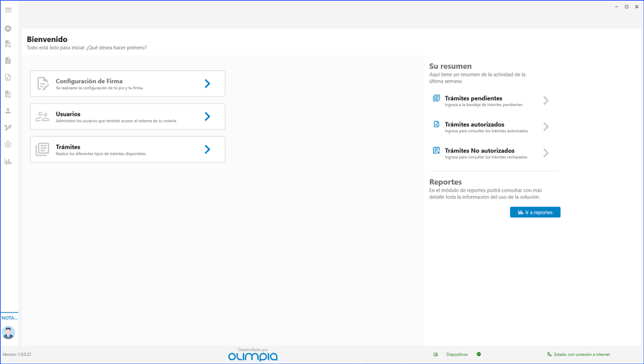The width and height of the screenshot is (644, 364).
Task: Click the Trámites No autorizados icon
Action: click(436, 150)
